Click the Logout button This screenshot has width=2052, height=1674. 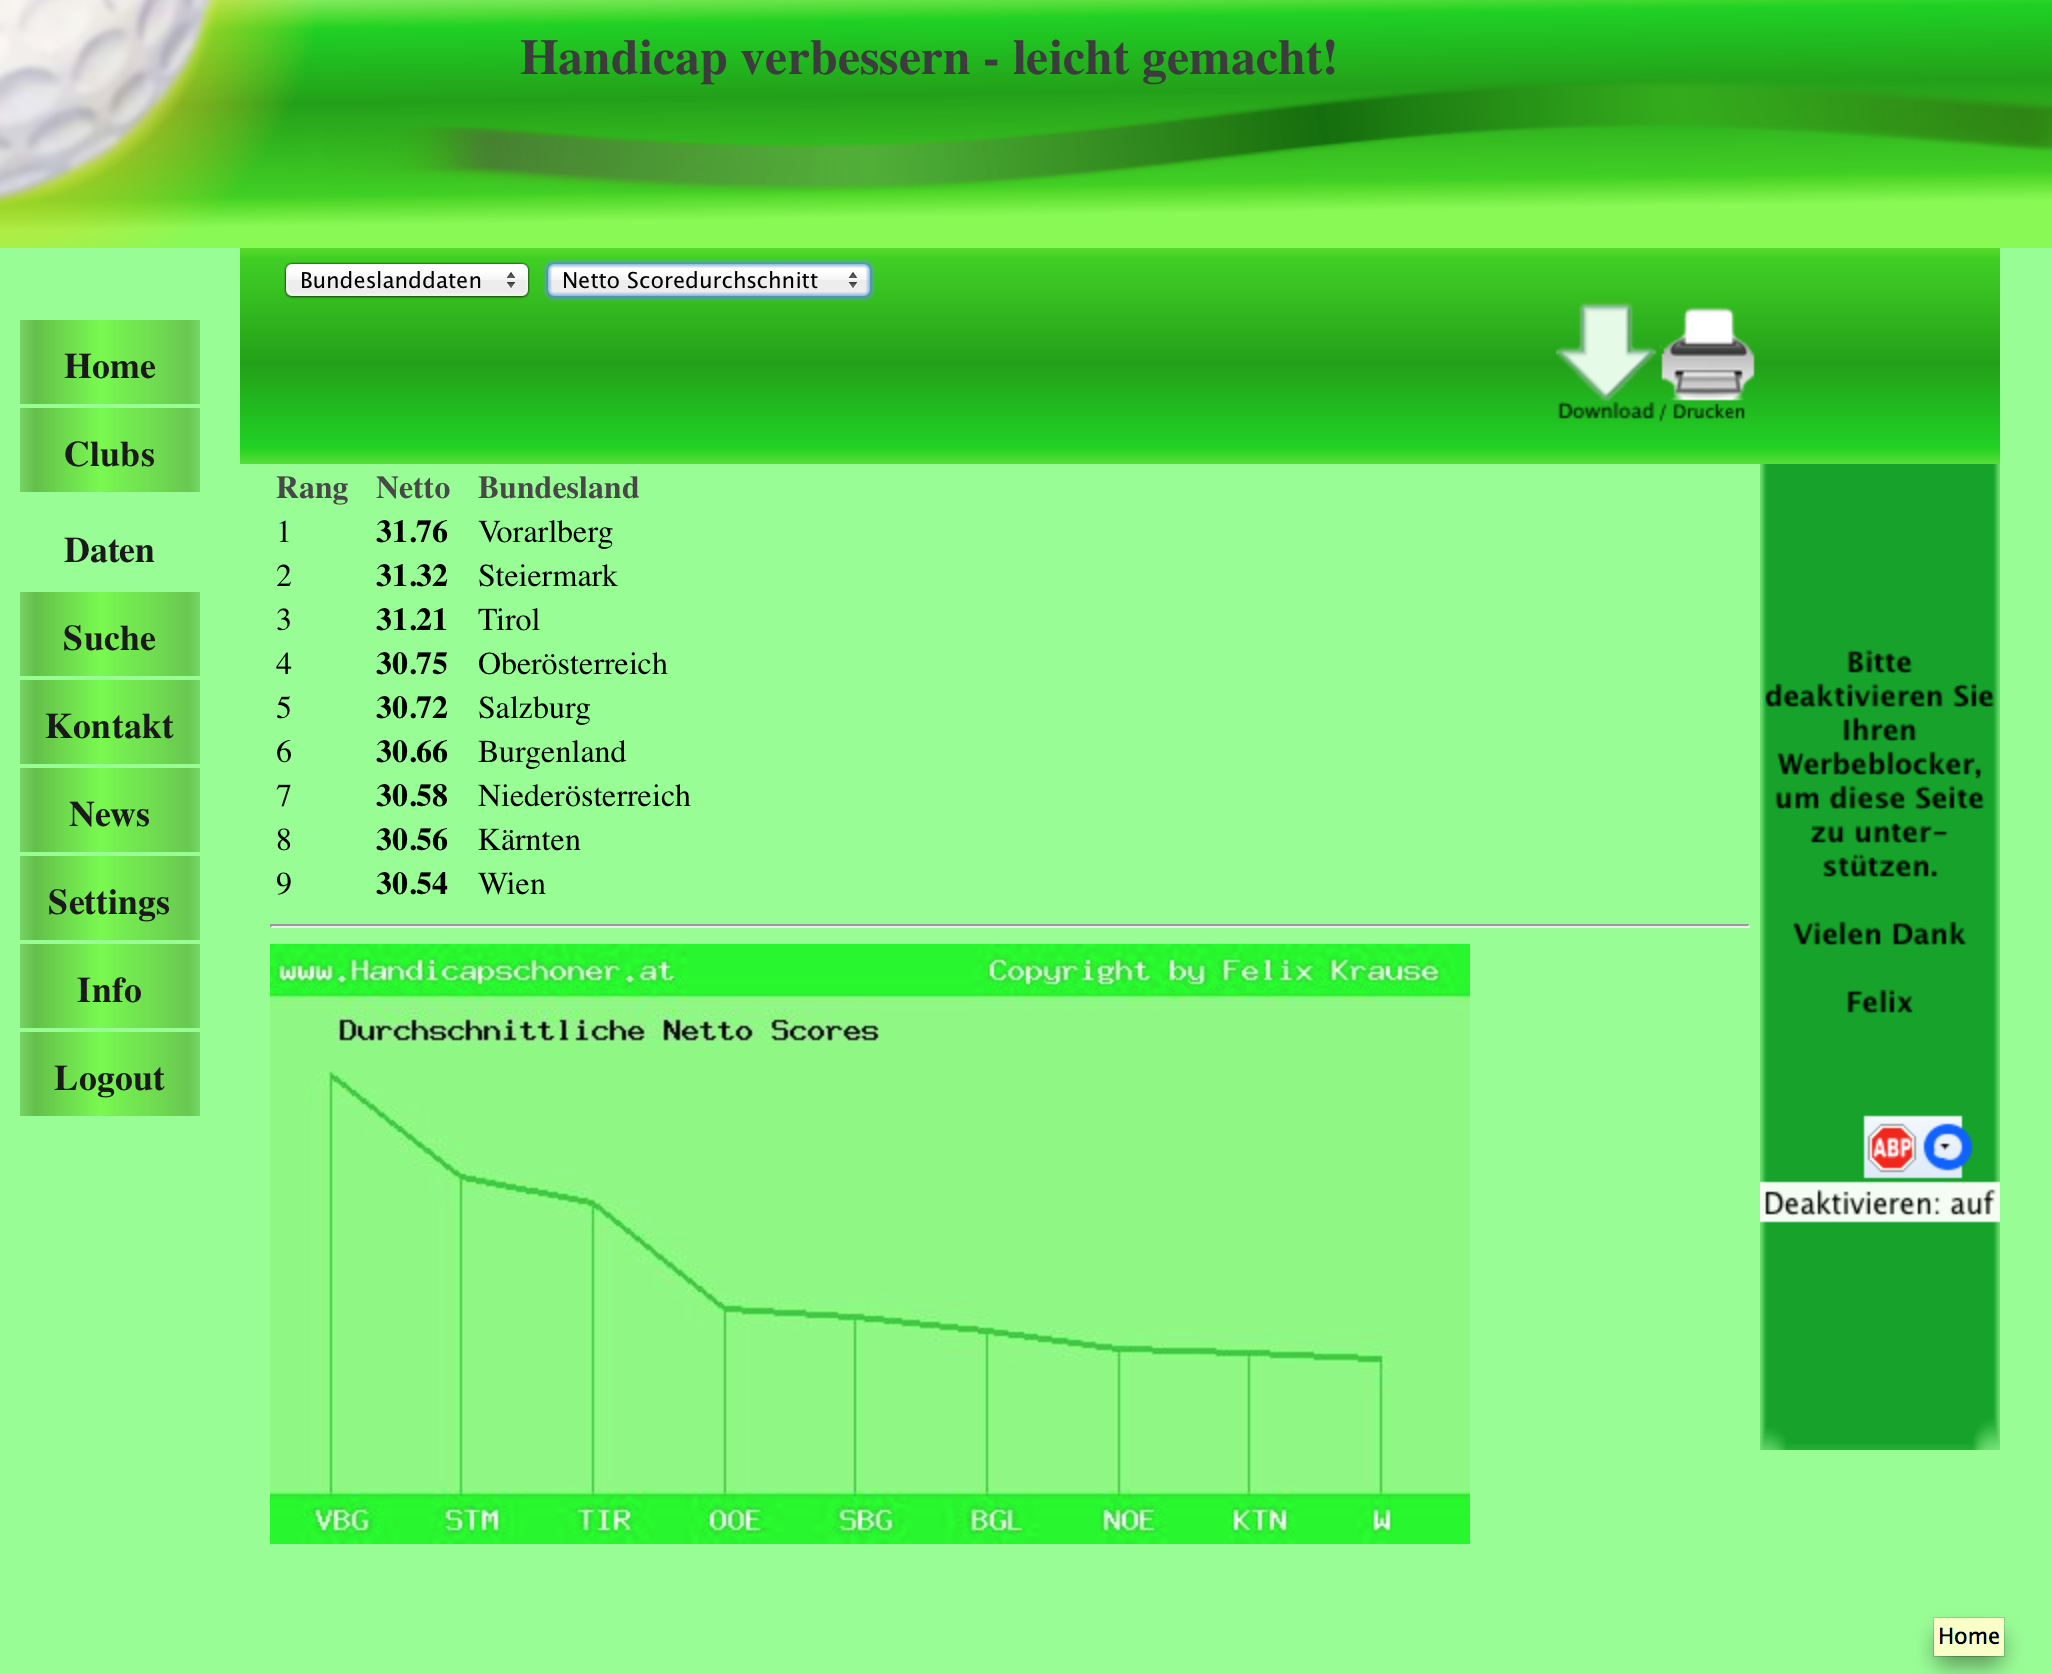click(x=110, y=1077)
